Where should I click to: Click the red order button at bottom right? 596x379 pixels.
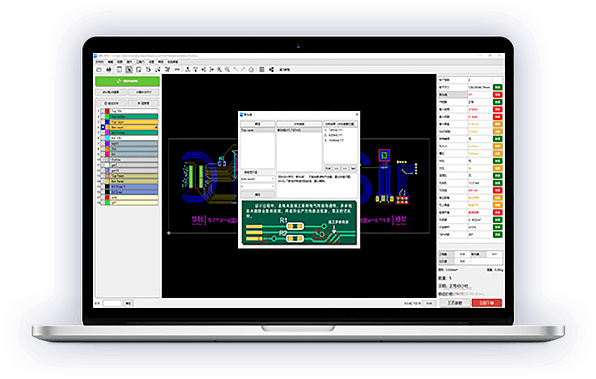click(x=487, y=303)
